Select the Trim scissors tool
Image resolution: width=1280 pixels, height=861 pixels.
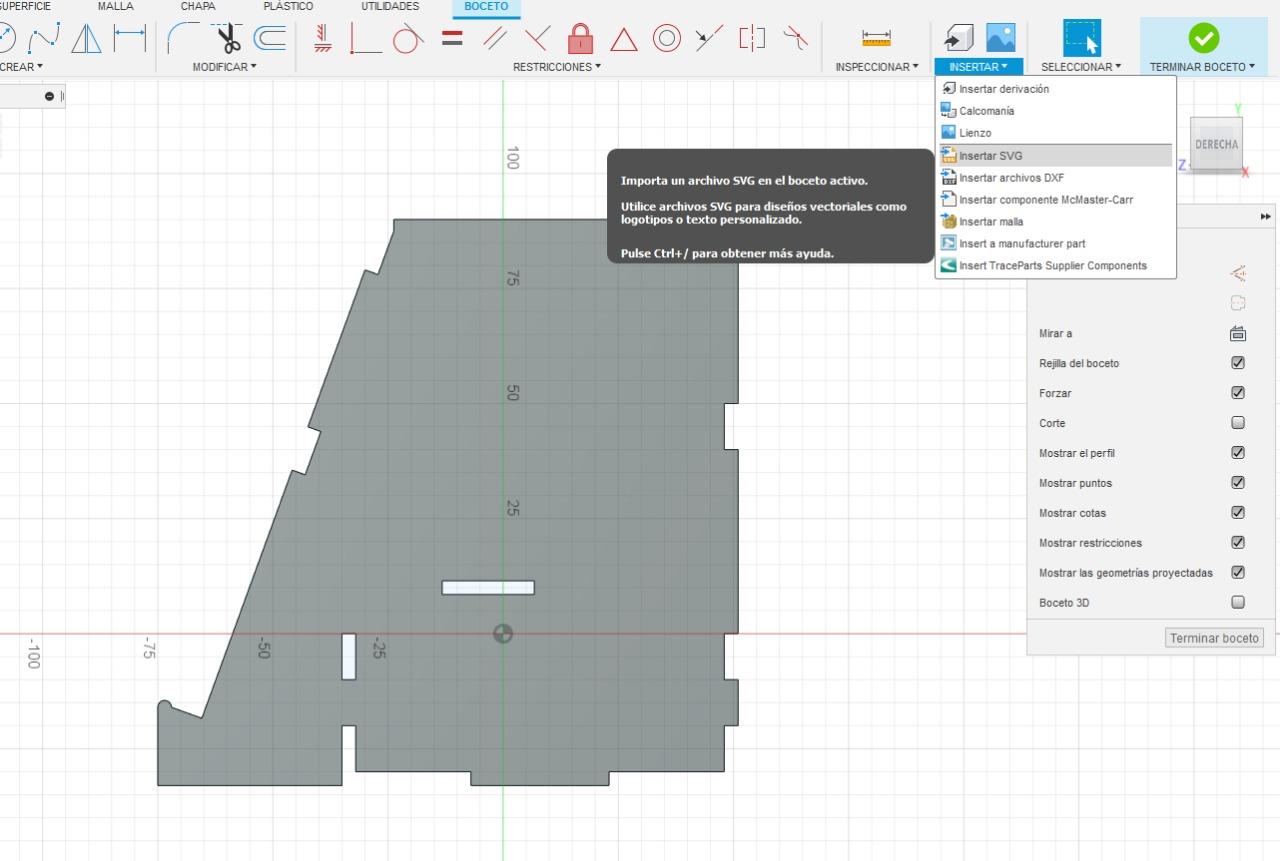[x=229, y=39]
